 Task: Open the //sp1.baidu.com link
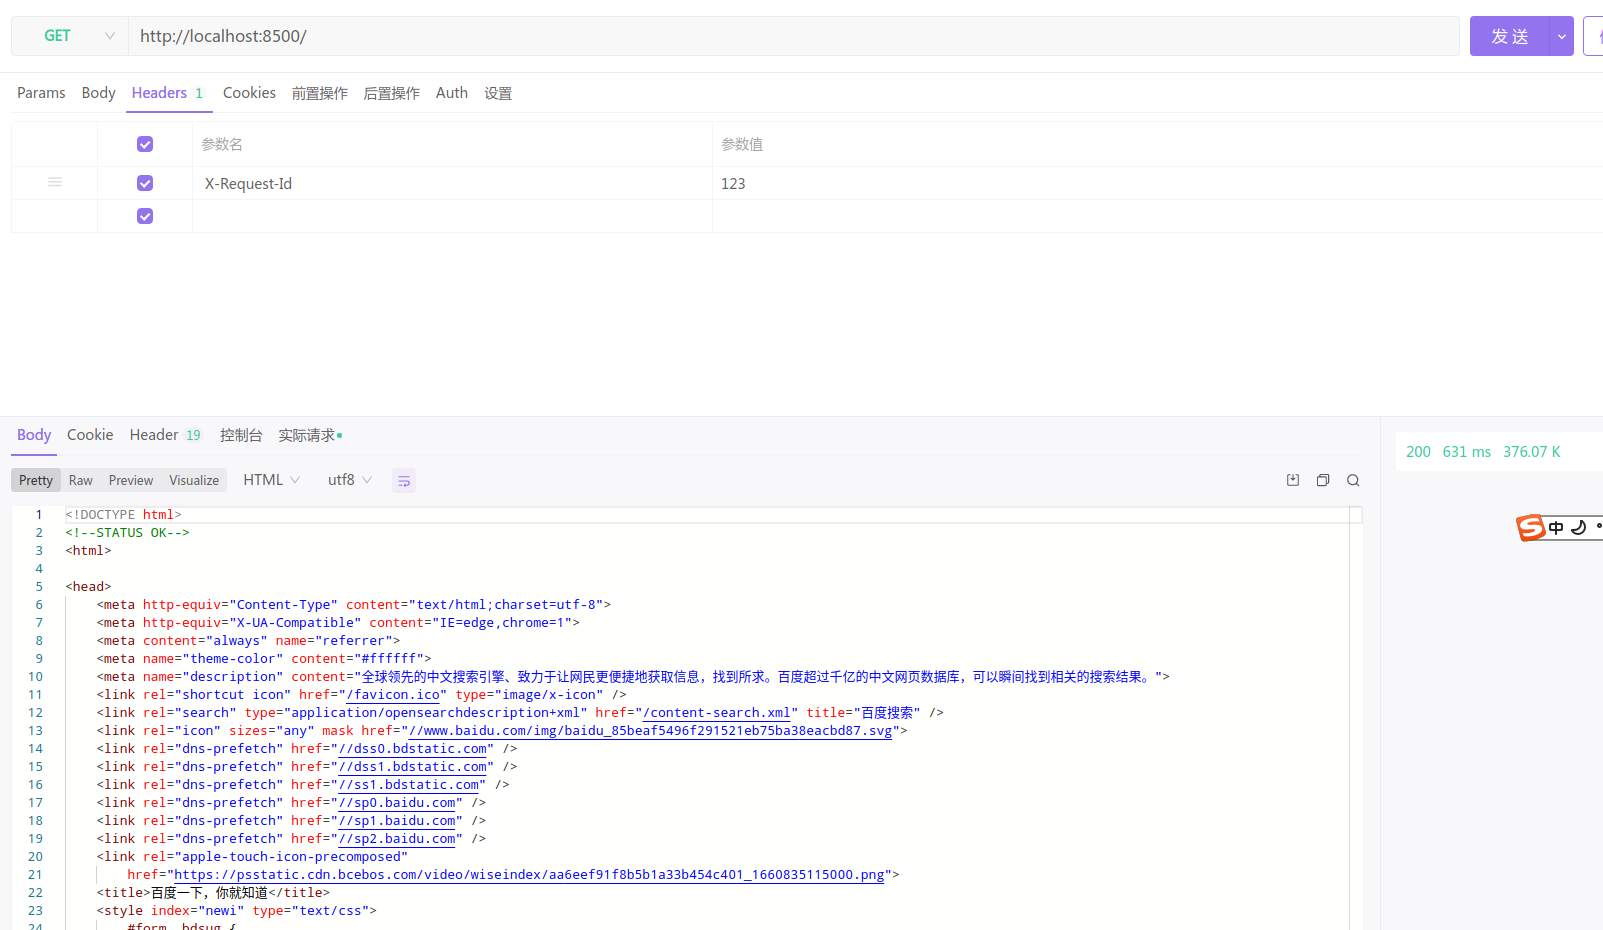coord(397,821)
